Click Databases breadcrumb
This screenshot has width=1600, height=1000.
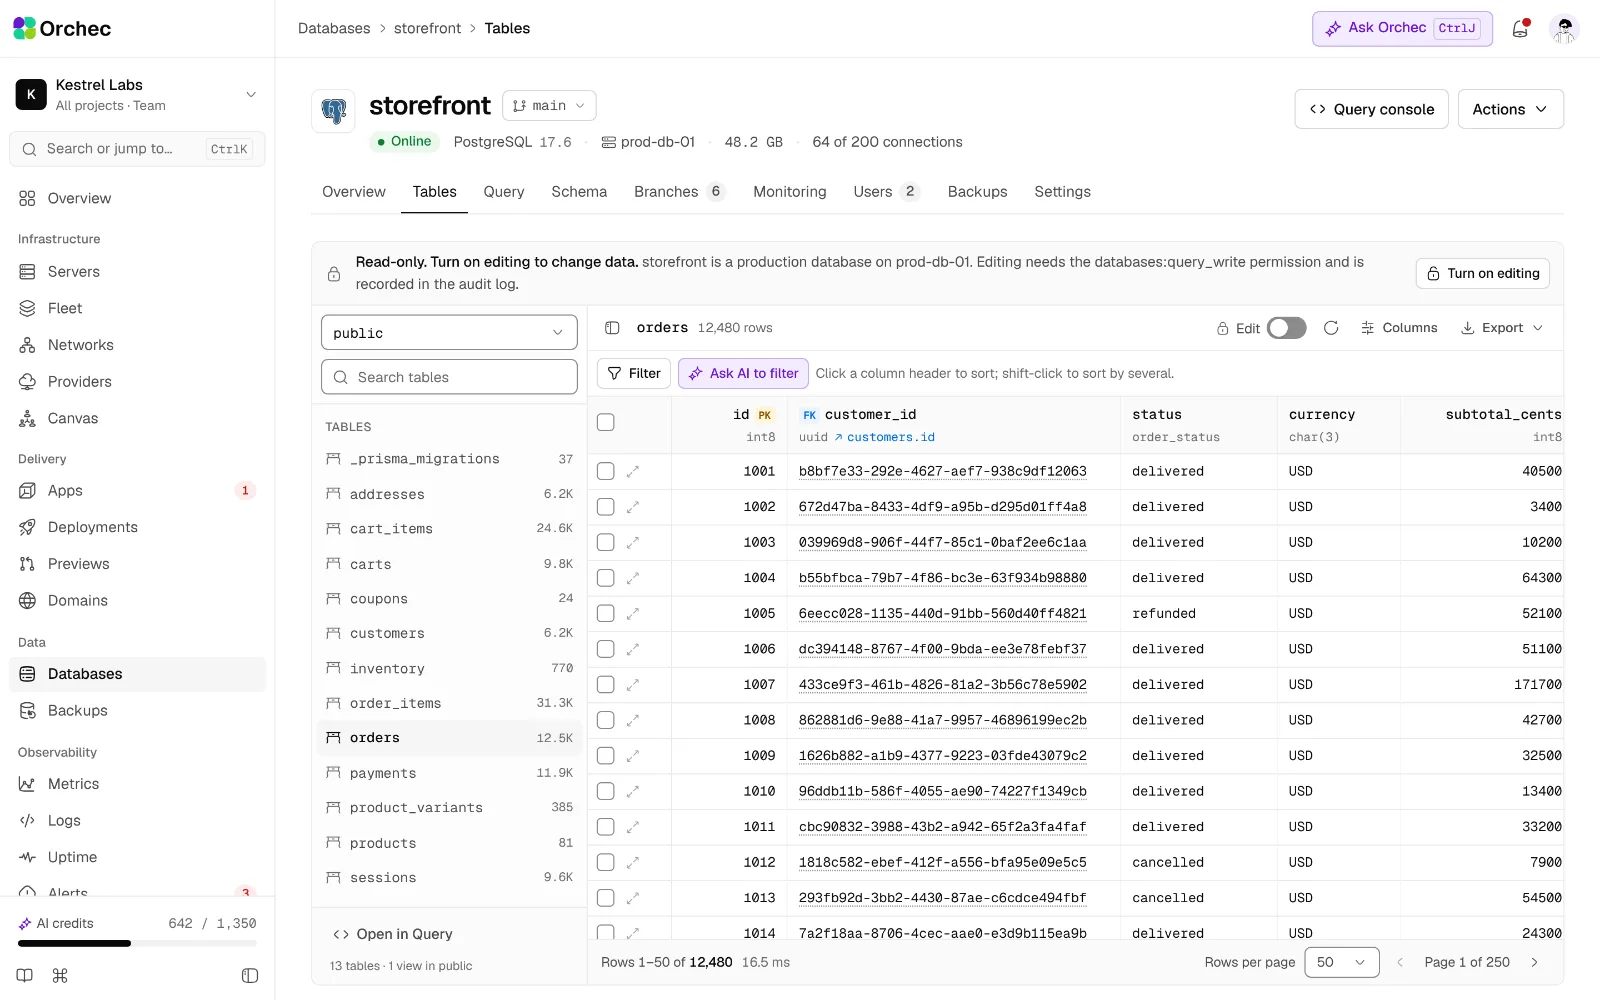[x=334, y=29]
